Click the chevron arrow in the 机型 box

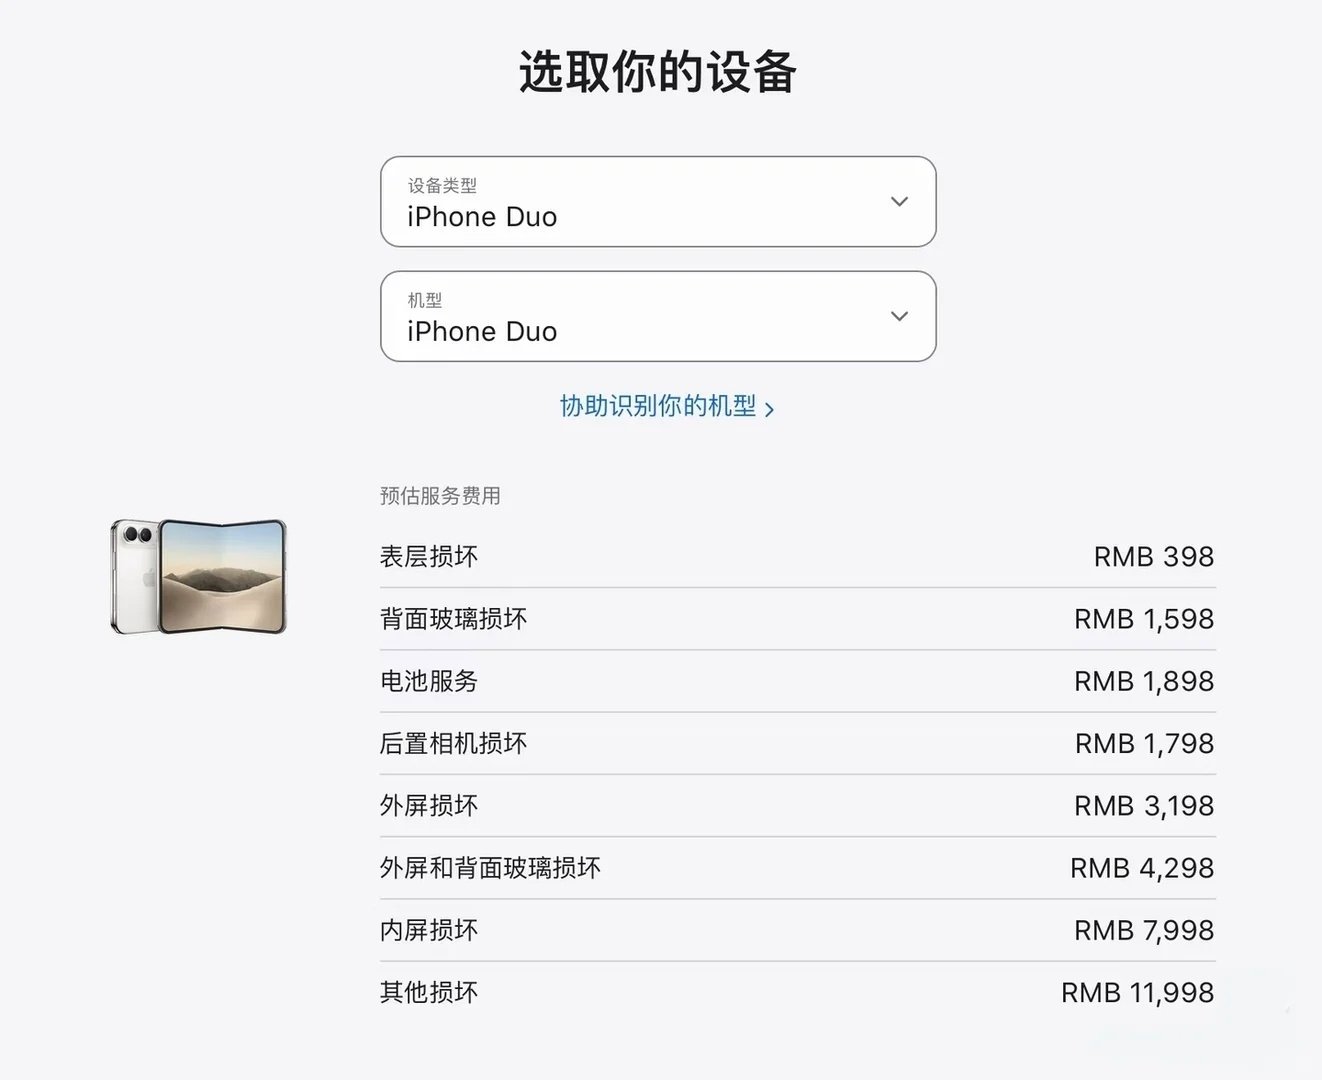tap(899, 316)
